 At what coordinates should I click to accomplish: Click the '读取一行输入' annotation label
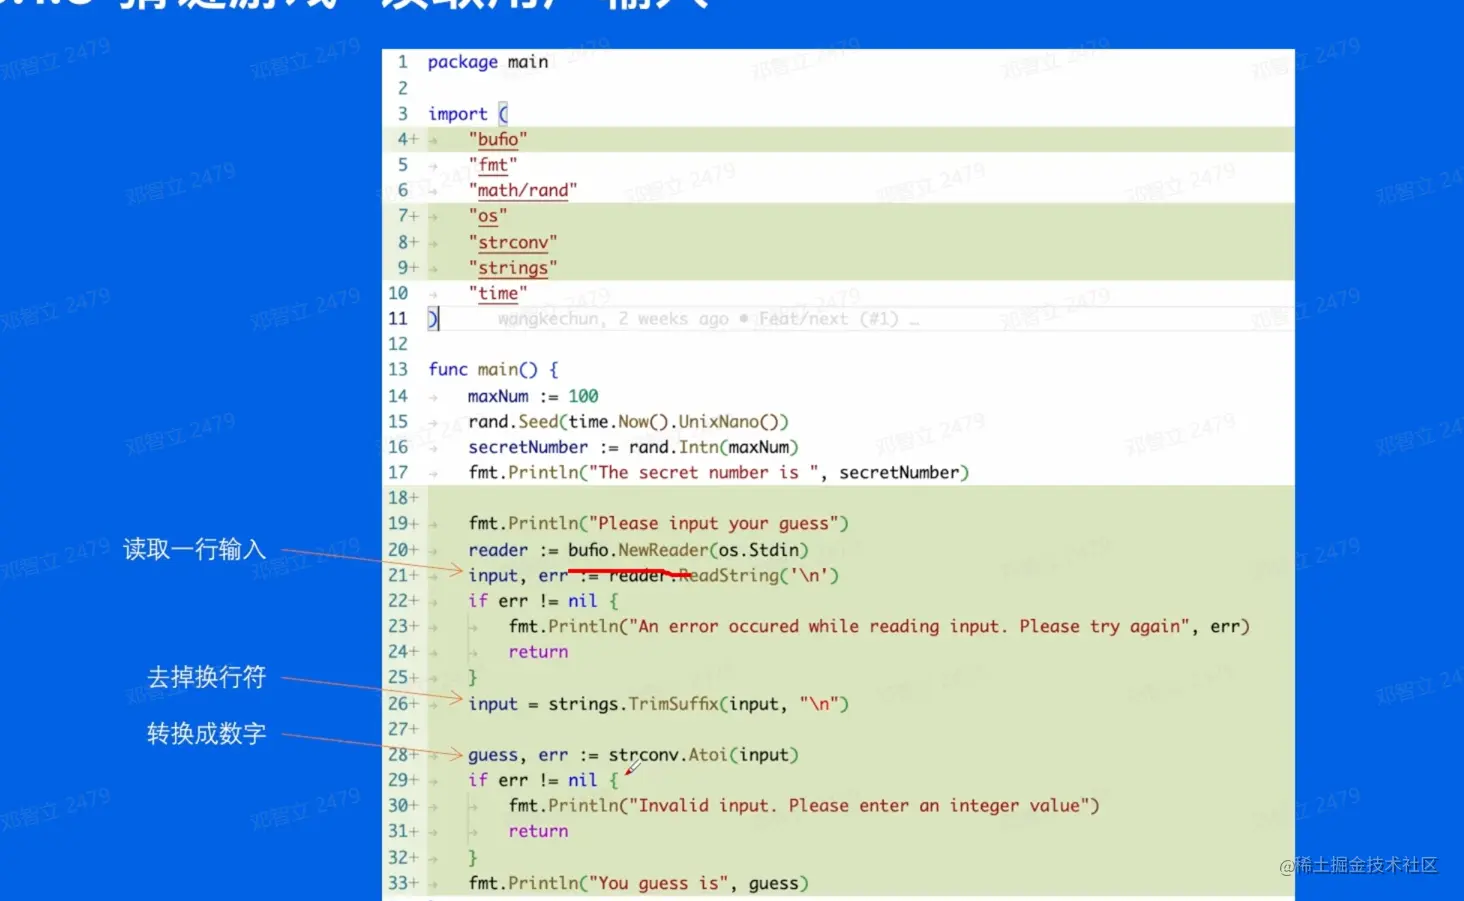tap(194, 549)
